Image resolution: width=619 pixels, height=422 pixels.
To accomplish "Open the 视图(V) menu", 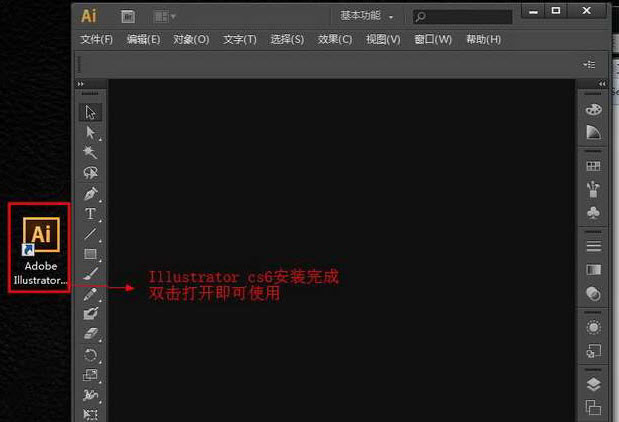I will tap(383, 39).
